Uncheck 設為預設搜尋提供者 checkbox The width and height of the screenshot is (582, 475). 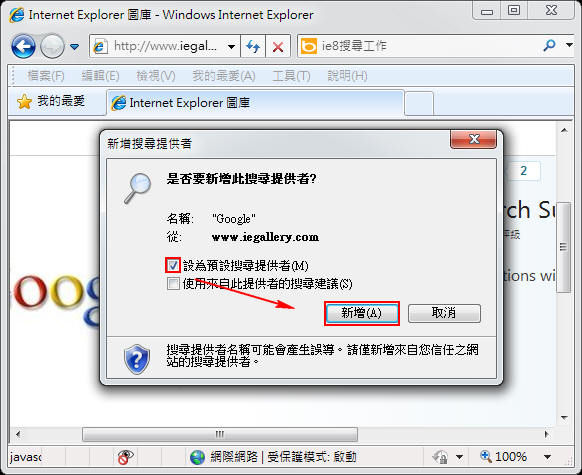pos(173,265)
